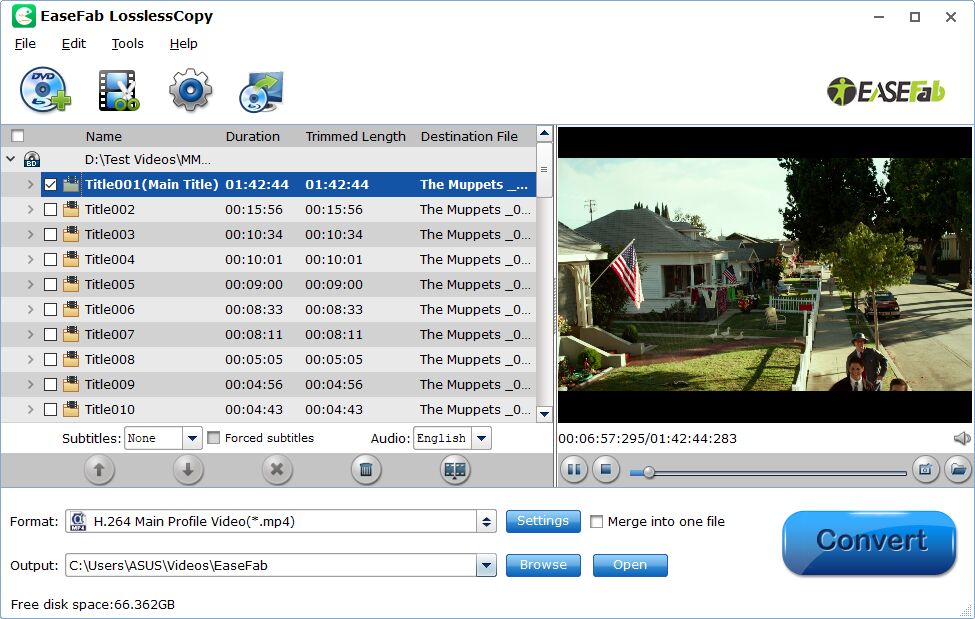Click the EaseFab LosslessCopy app icon
This screenshot has height=619, width=975.
24,16
